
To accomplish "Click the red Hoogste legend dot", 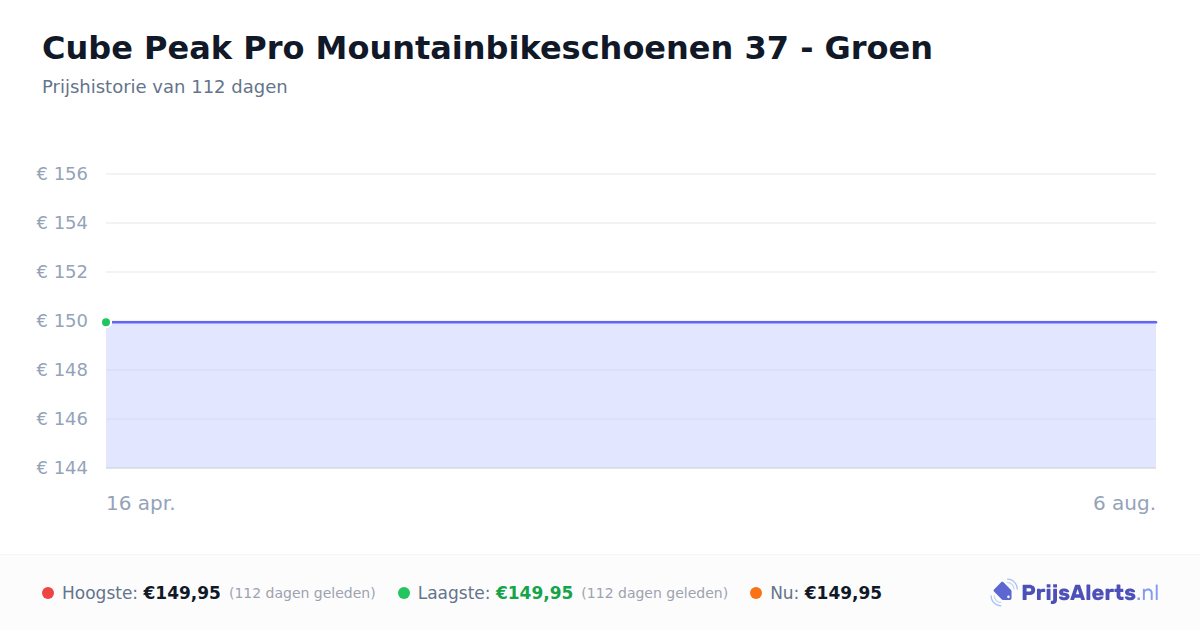I will tap(48, 593).
